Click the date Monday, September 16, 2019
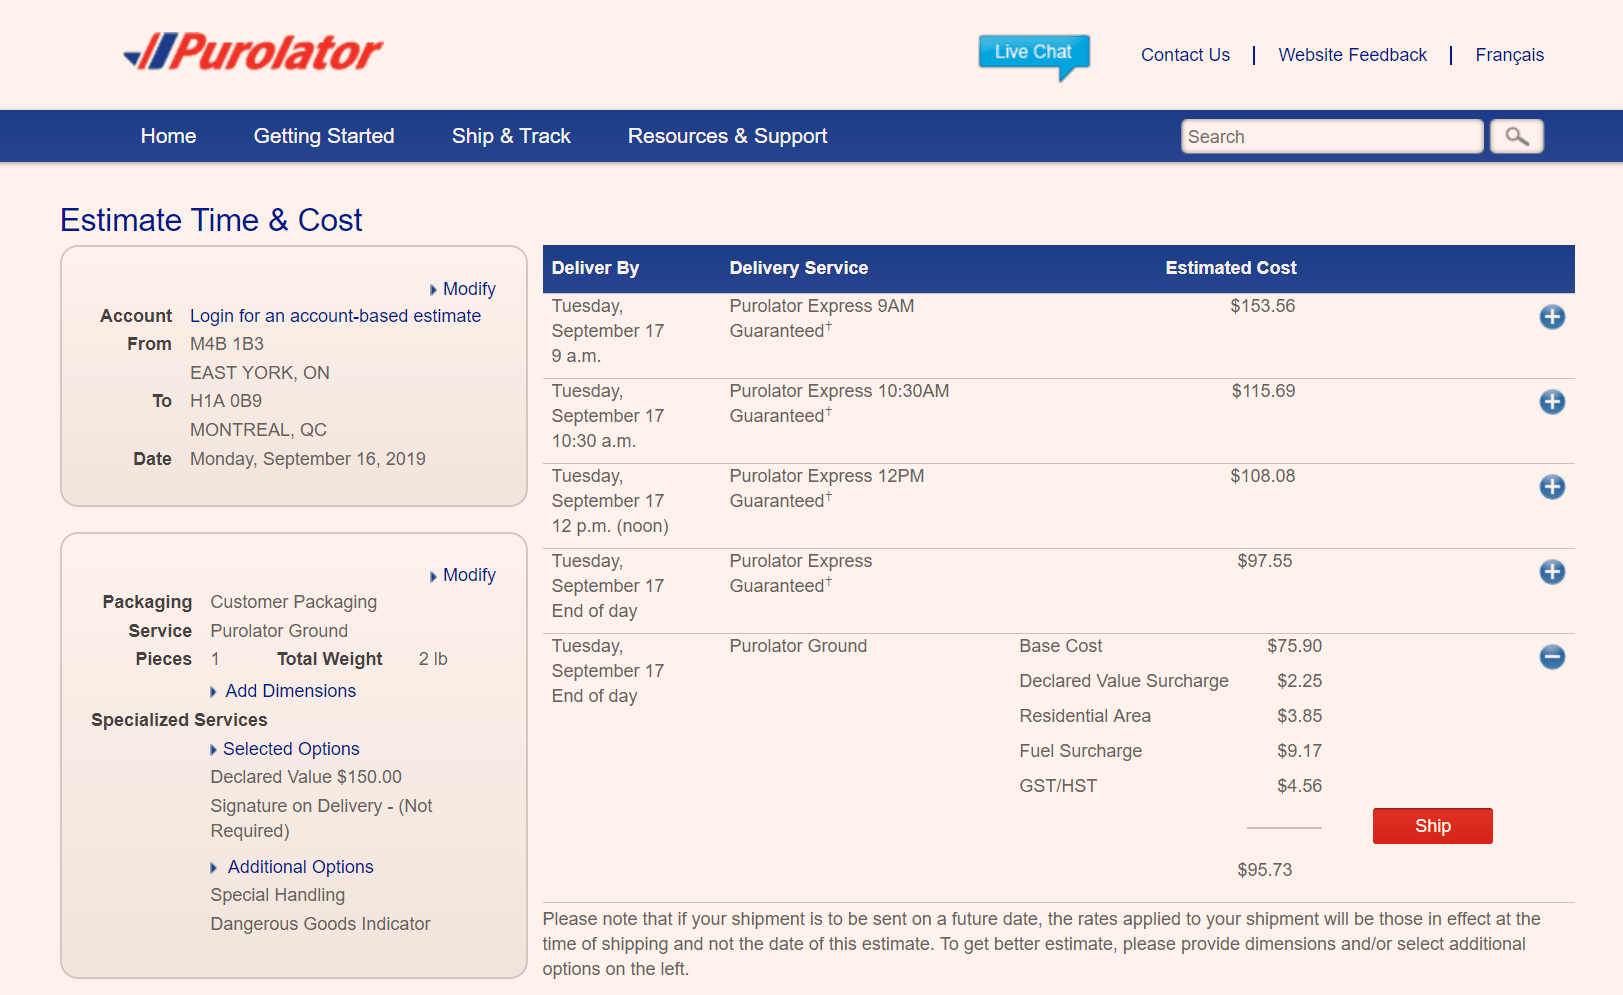 pyautogui.click(x=308, y=459)
